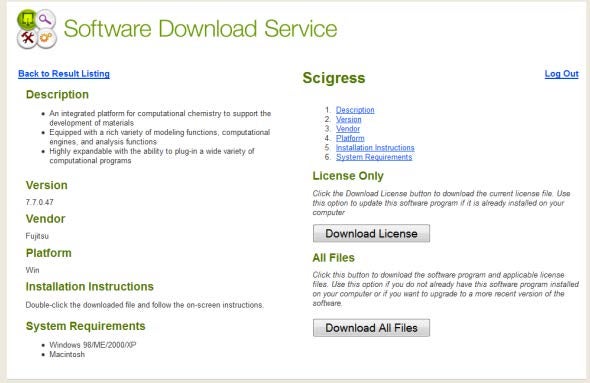Click the License Only heading
The width and height of the screenshot is (590, 383).
tap(348, 176)
